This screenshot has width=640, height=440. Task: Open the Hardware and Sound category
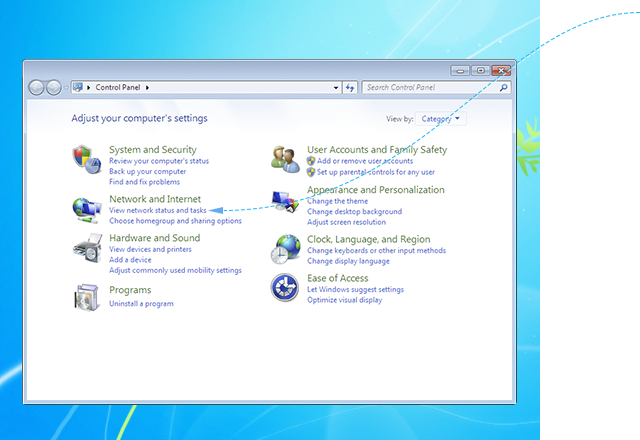pyautogui.click(x=154, y=238)
